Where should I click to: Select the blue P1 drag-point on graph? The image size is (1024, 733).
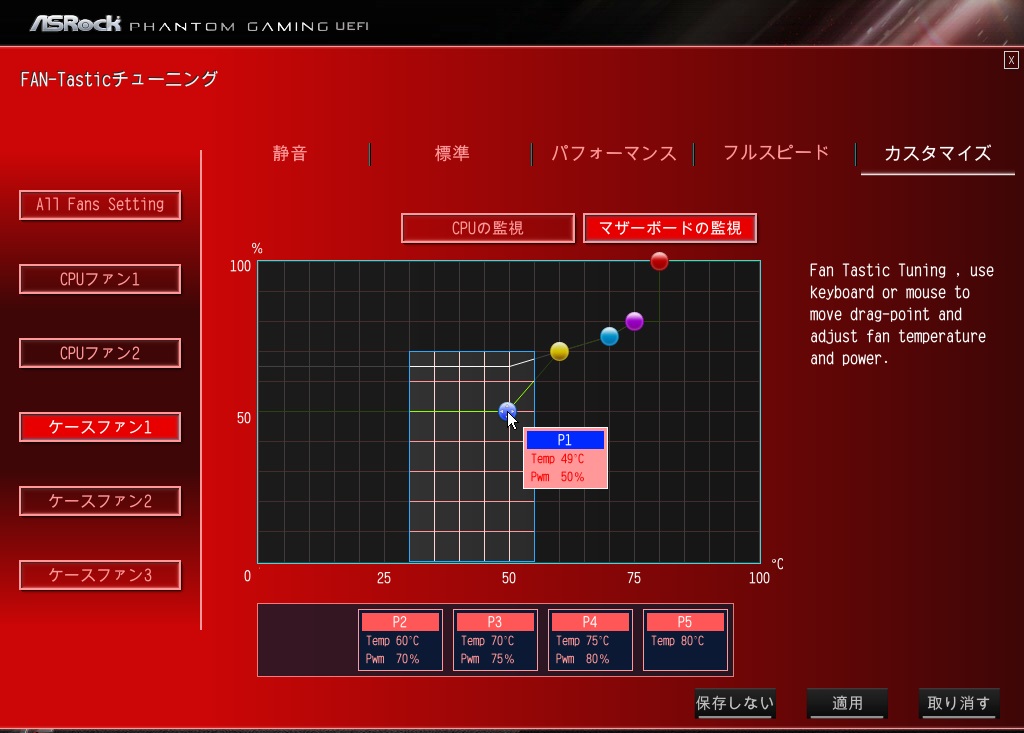[x=507, y=412]
